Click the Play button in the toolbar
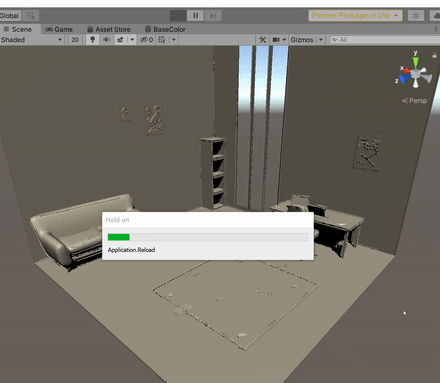The height and width of the screenshot is (383, 440). (178, 16)
